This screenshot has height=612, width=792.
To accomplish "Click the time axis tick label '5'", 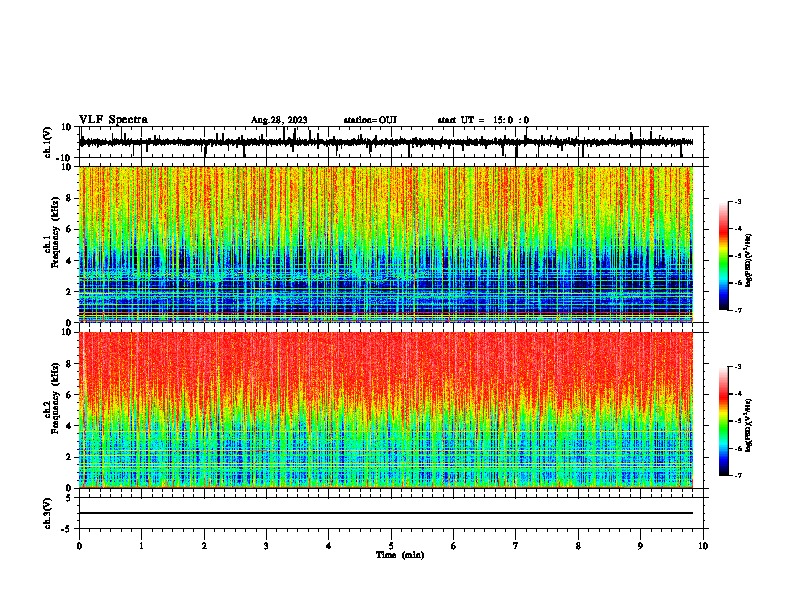I will [391, 546].
